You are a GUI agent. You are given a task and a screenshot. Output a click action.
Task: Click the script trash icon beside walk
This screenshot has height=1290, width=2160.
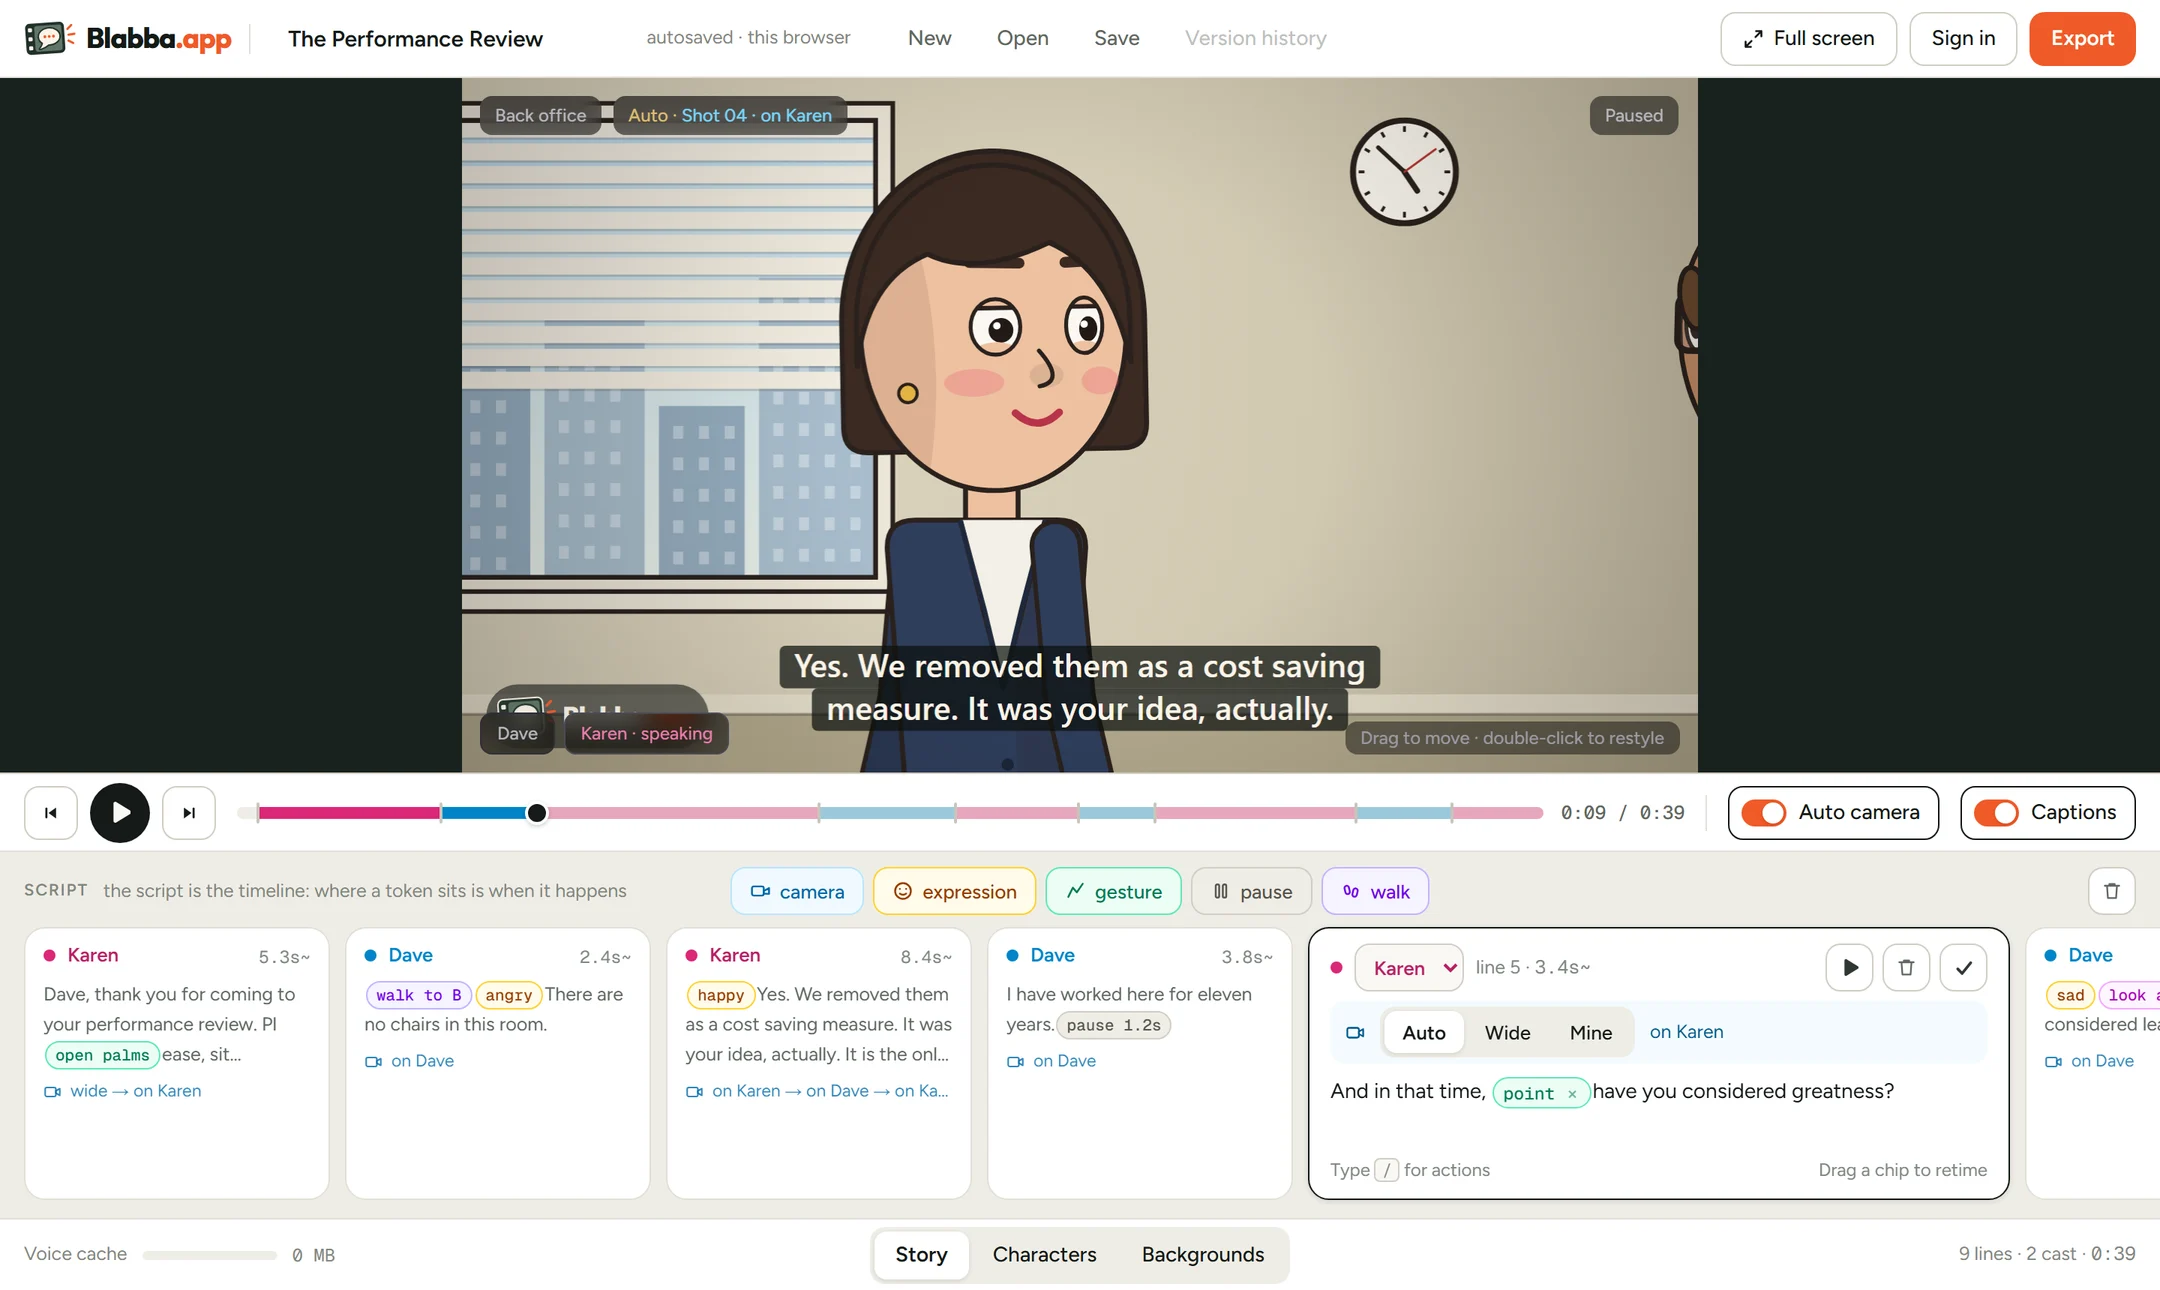[x=2111, y=891]
